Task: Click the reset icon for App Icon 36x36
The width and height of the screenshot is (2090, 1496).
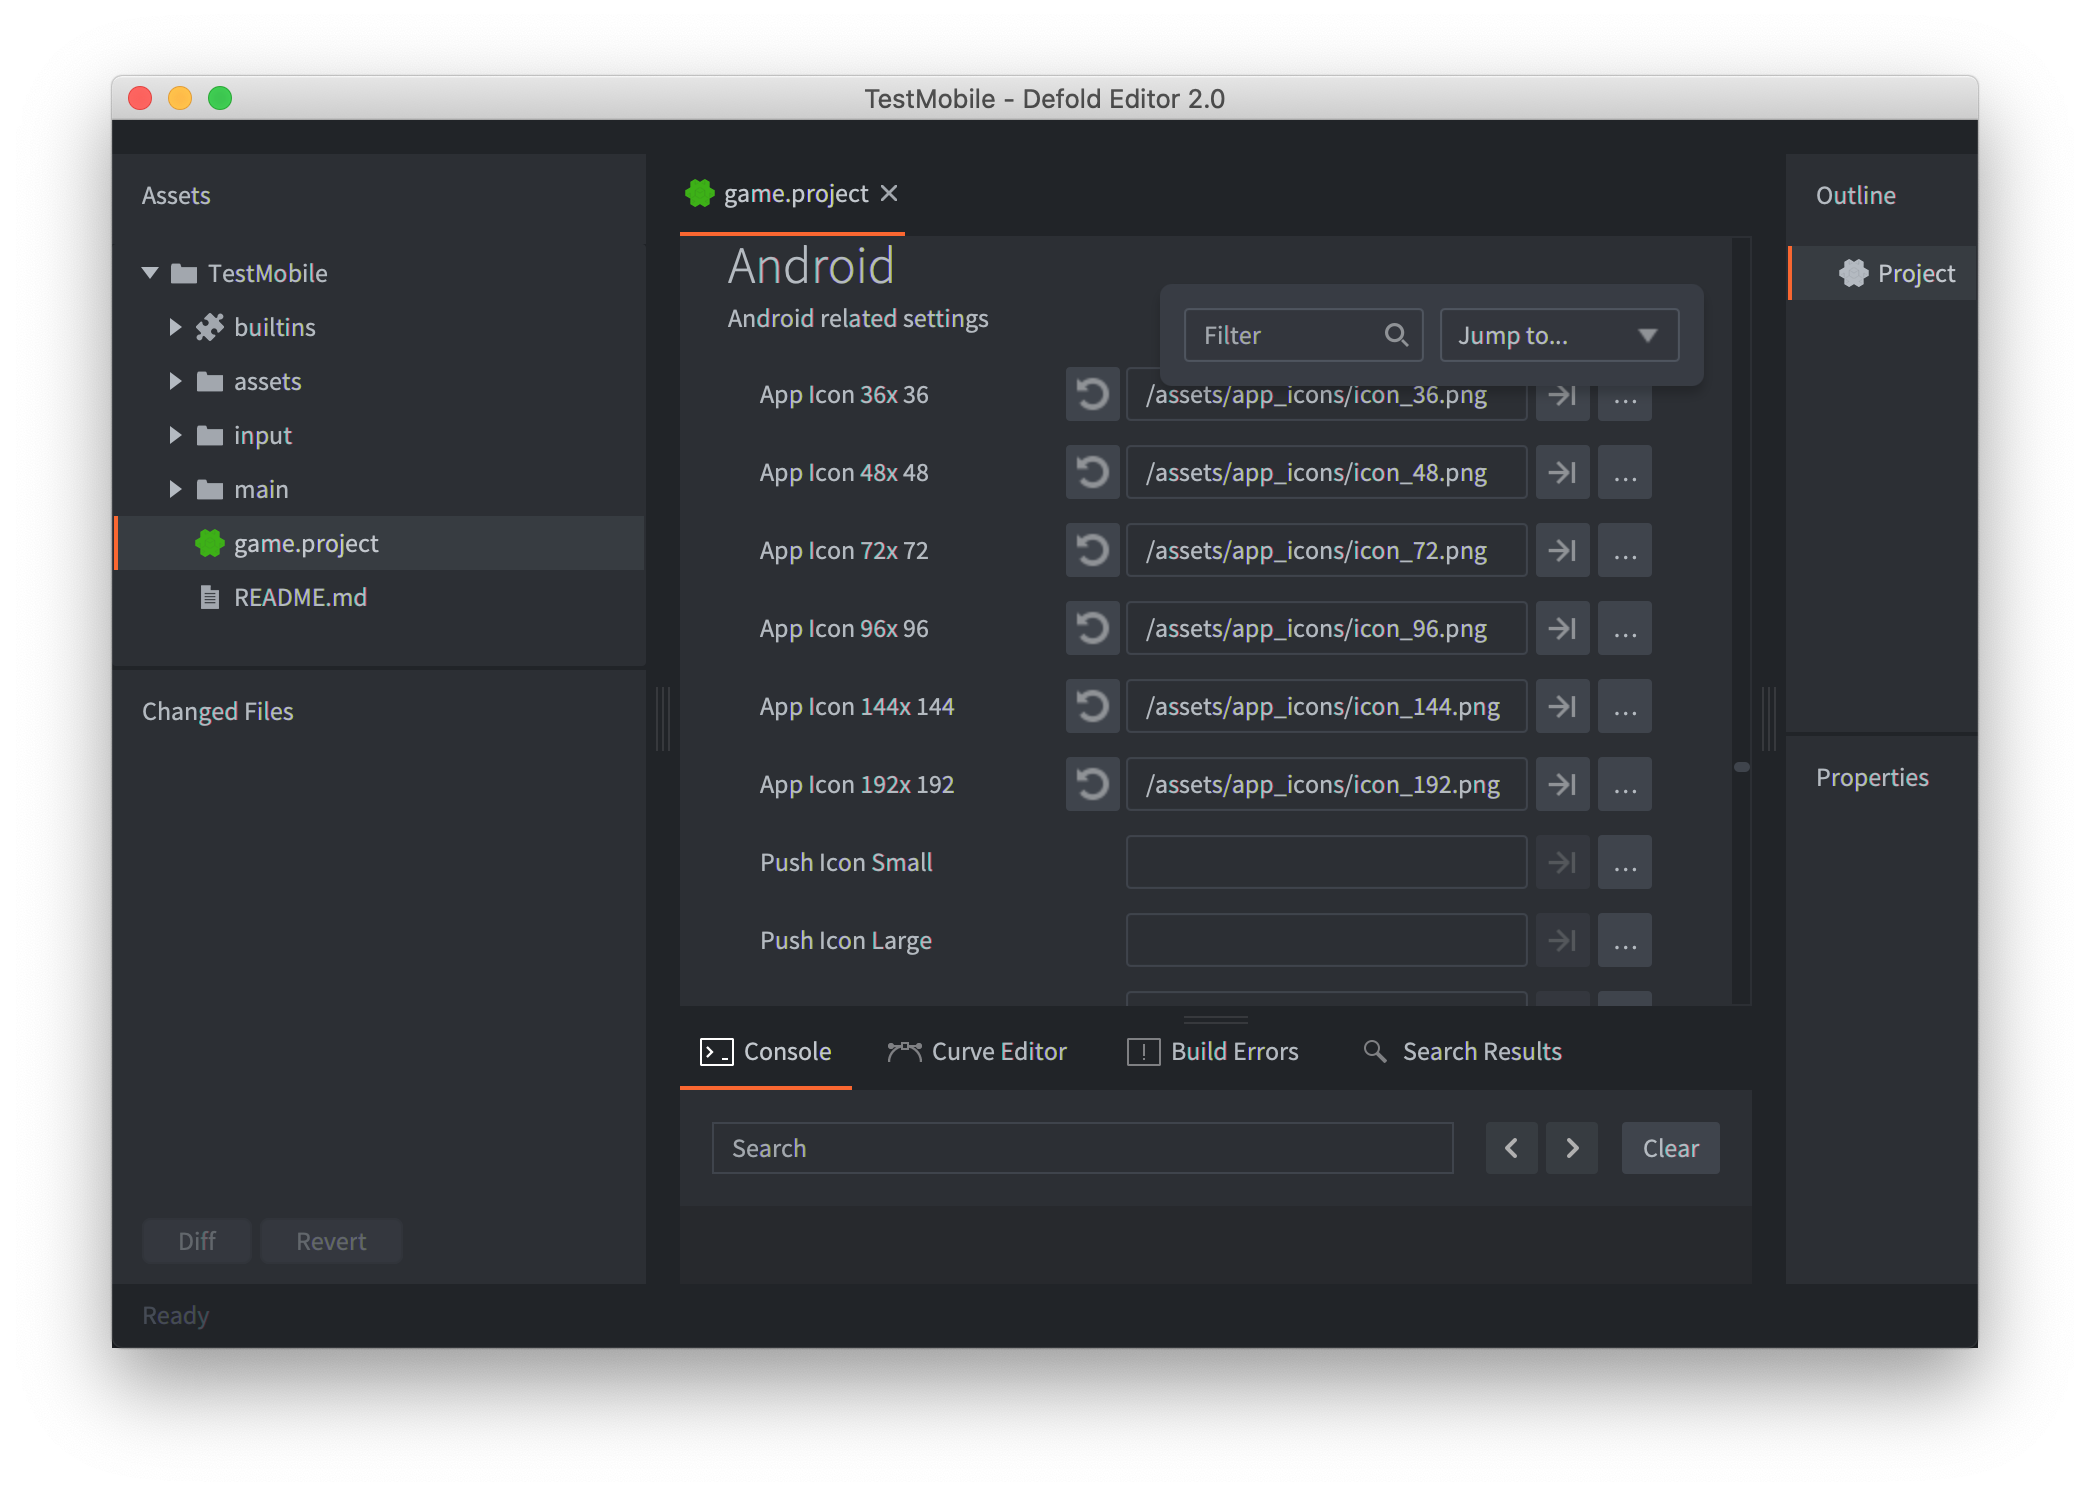Action: point(1093,393)
